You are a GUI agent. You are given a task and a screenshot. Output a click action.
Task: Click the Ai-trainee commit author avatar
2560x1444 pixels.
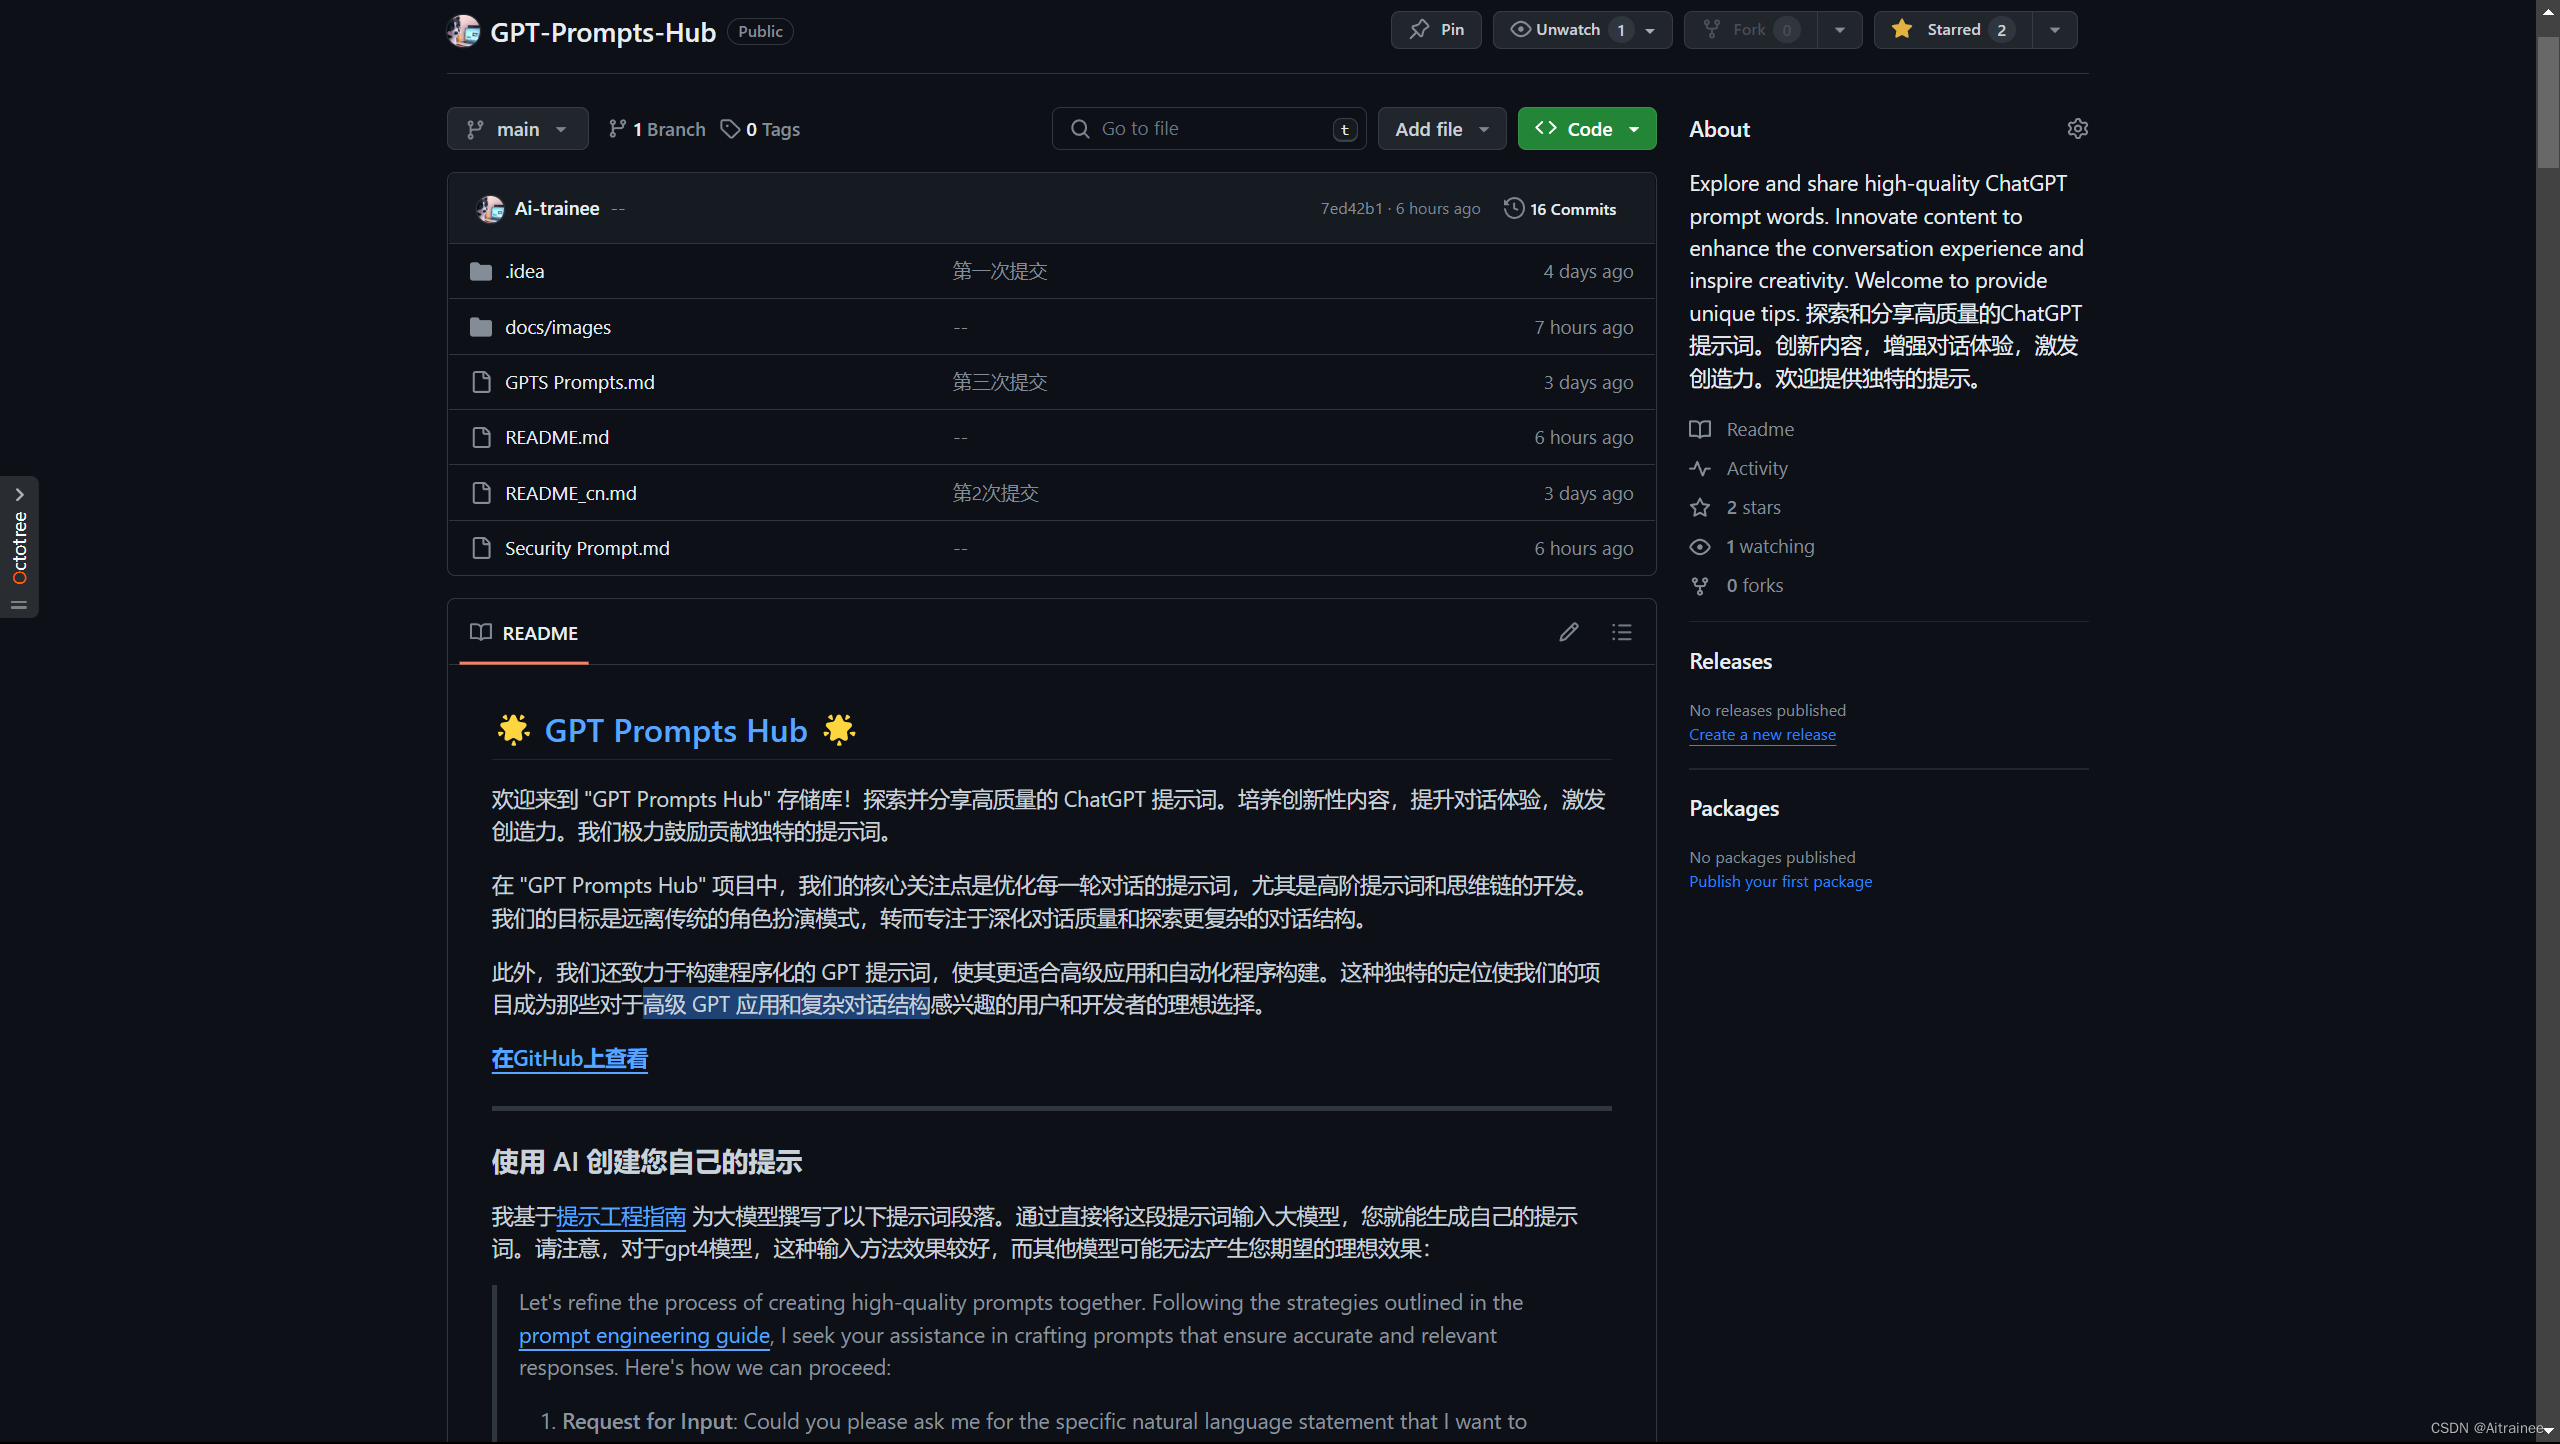pyautogui.click(x=490, y=209)
